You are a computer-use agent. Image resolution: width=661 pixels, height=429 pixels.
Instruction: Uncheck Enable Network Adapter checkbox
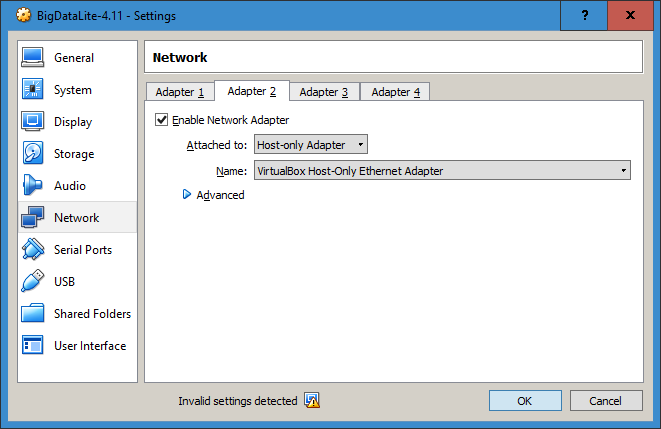click(161, 120)
